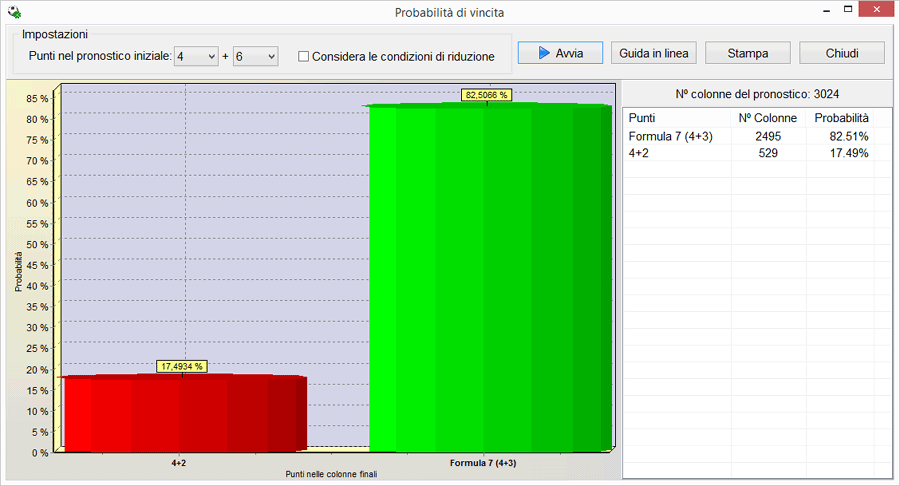Enable Considera le condizioni di riduzione
This screenshot has width=900, height=486.
(x=304, y=57)
